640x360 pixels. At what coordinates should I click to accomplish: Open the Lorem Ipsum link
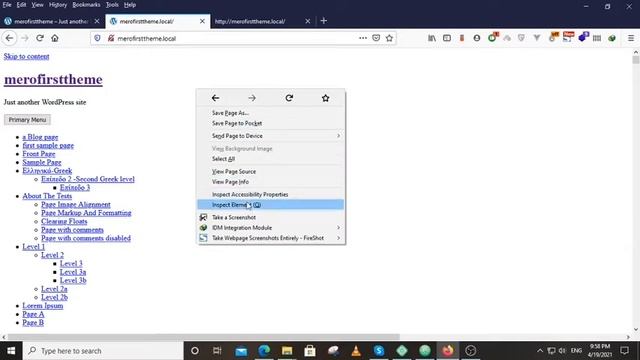click(43, 306)
